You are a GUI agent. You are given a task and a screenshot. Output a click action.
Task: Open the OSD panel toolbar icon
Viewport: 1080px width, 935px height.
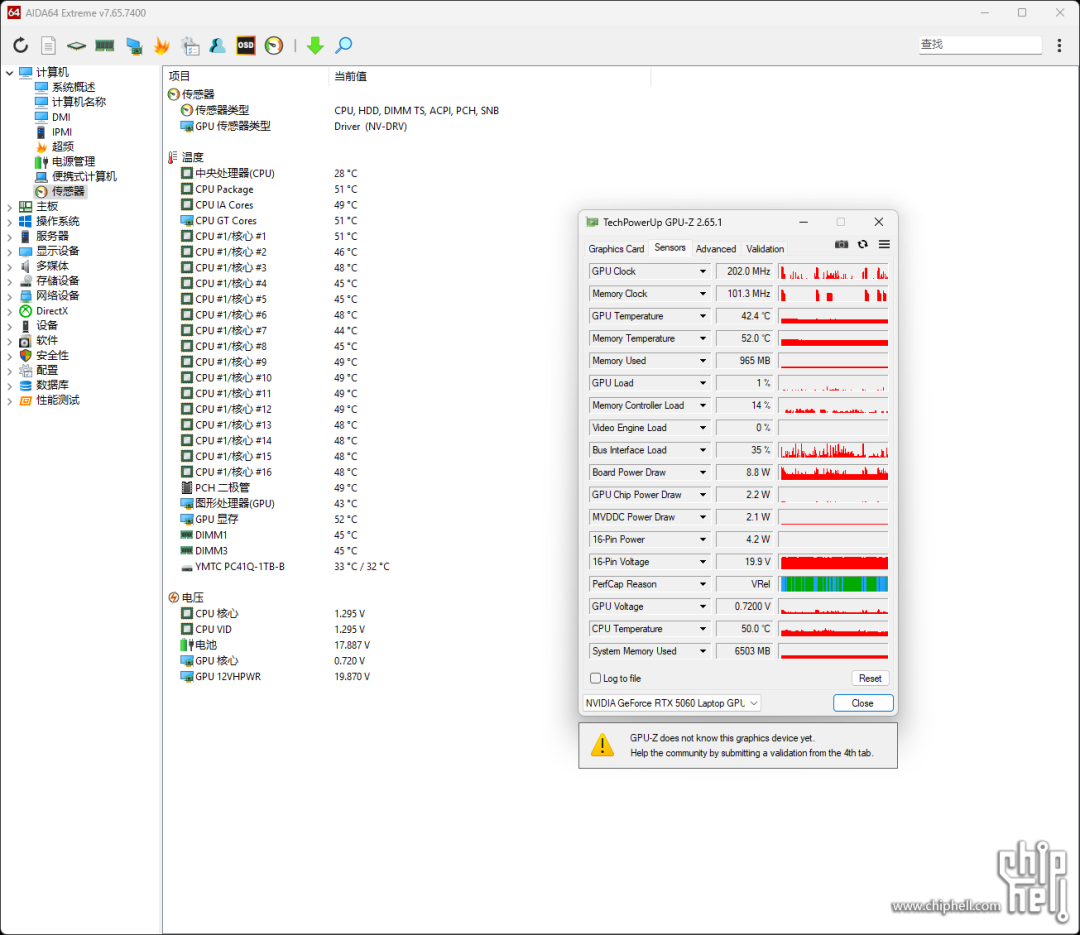(x=246, y=45)
